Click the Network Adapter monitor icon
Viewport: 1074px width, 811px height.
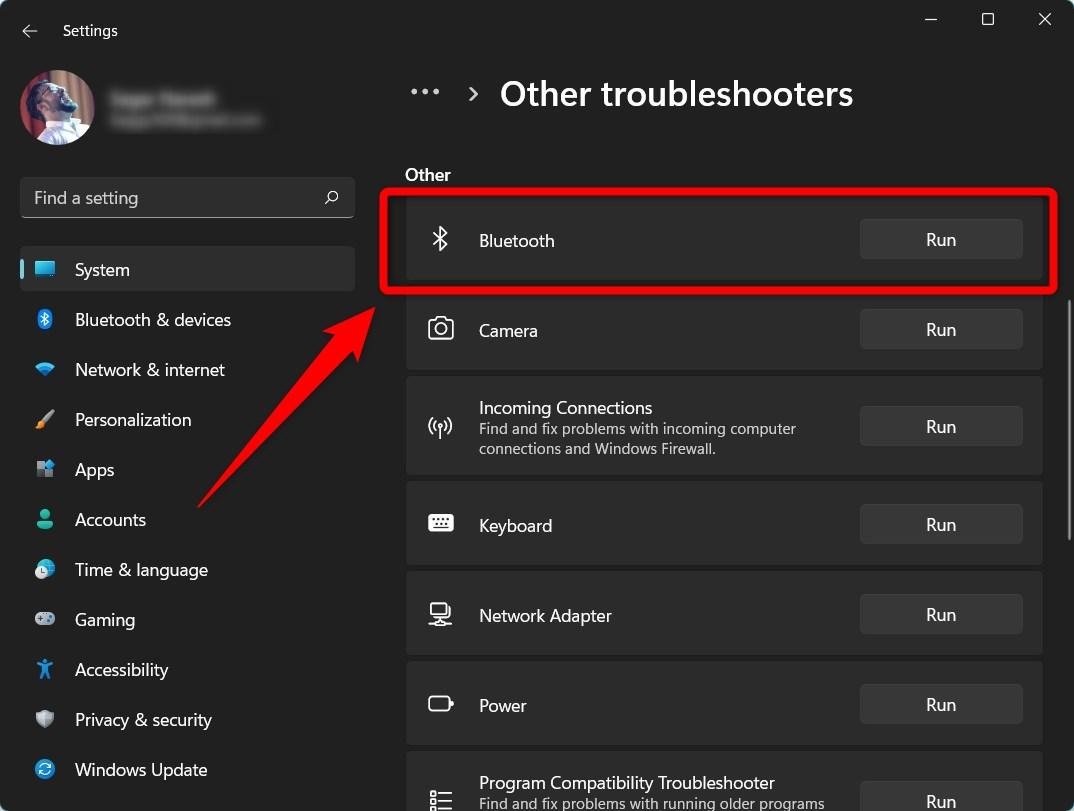point(441,614)
